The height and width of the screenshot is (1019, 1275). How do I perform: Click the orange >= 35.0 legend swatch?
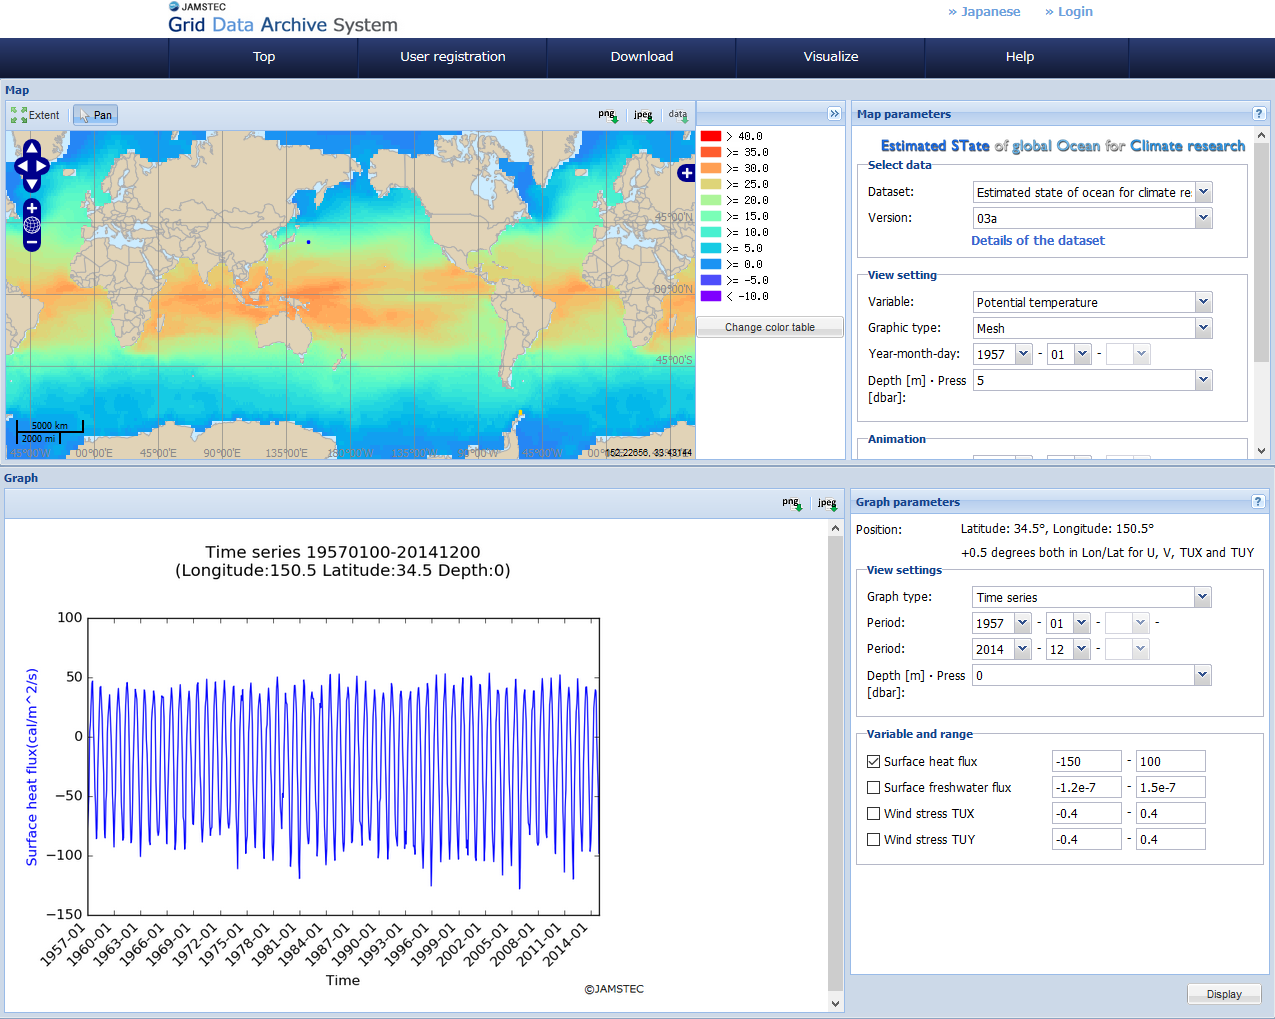[x=711, y=152]
